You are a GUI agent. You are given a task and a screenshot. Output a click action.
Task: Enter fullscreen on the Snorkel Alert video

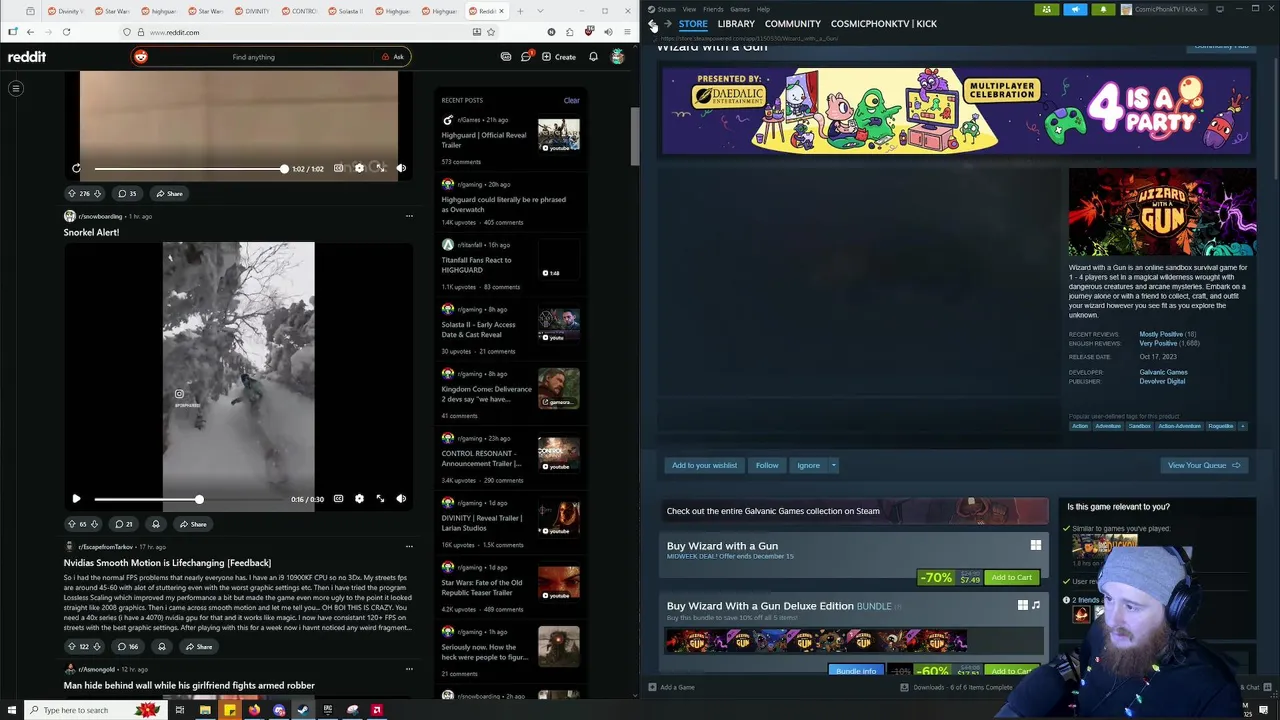380,498
